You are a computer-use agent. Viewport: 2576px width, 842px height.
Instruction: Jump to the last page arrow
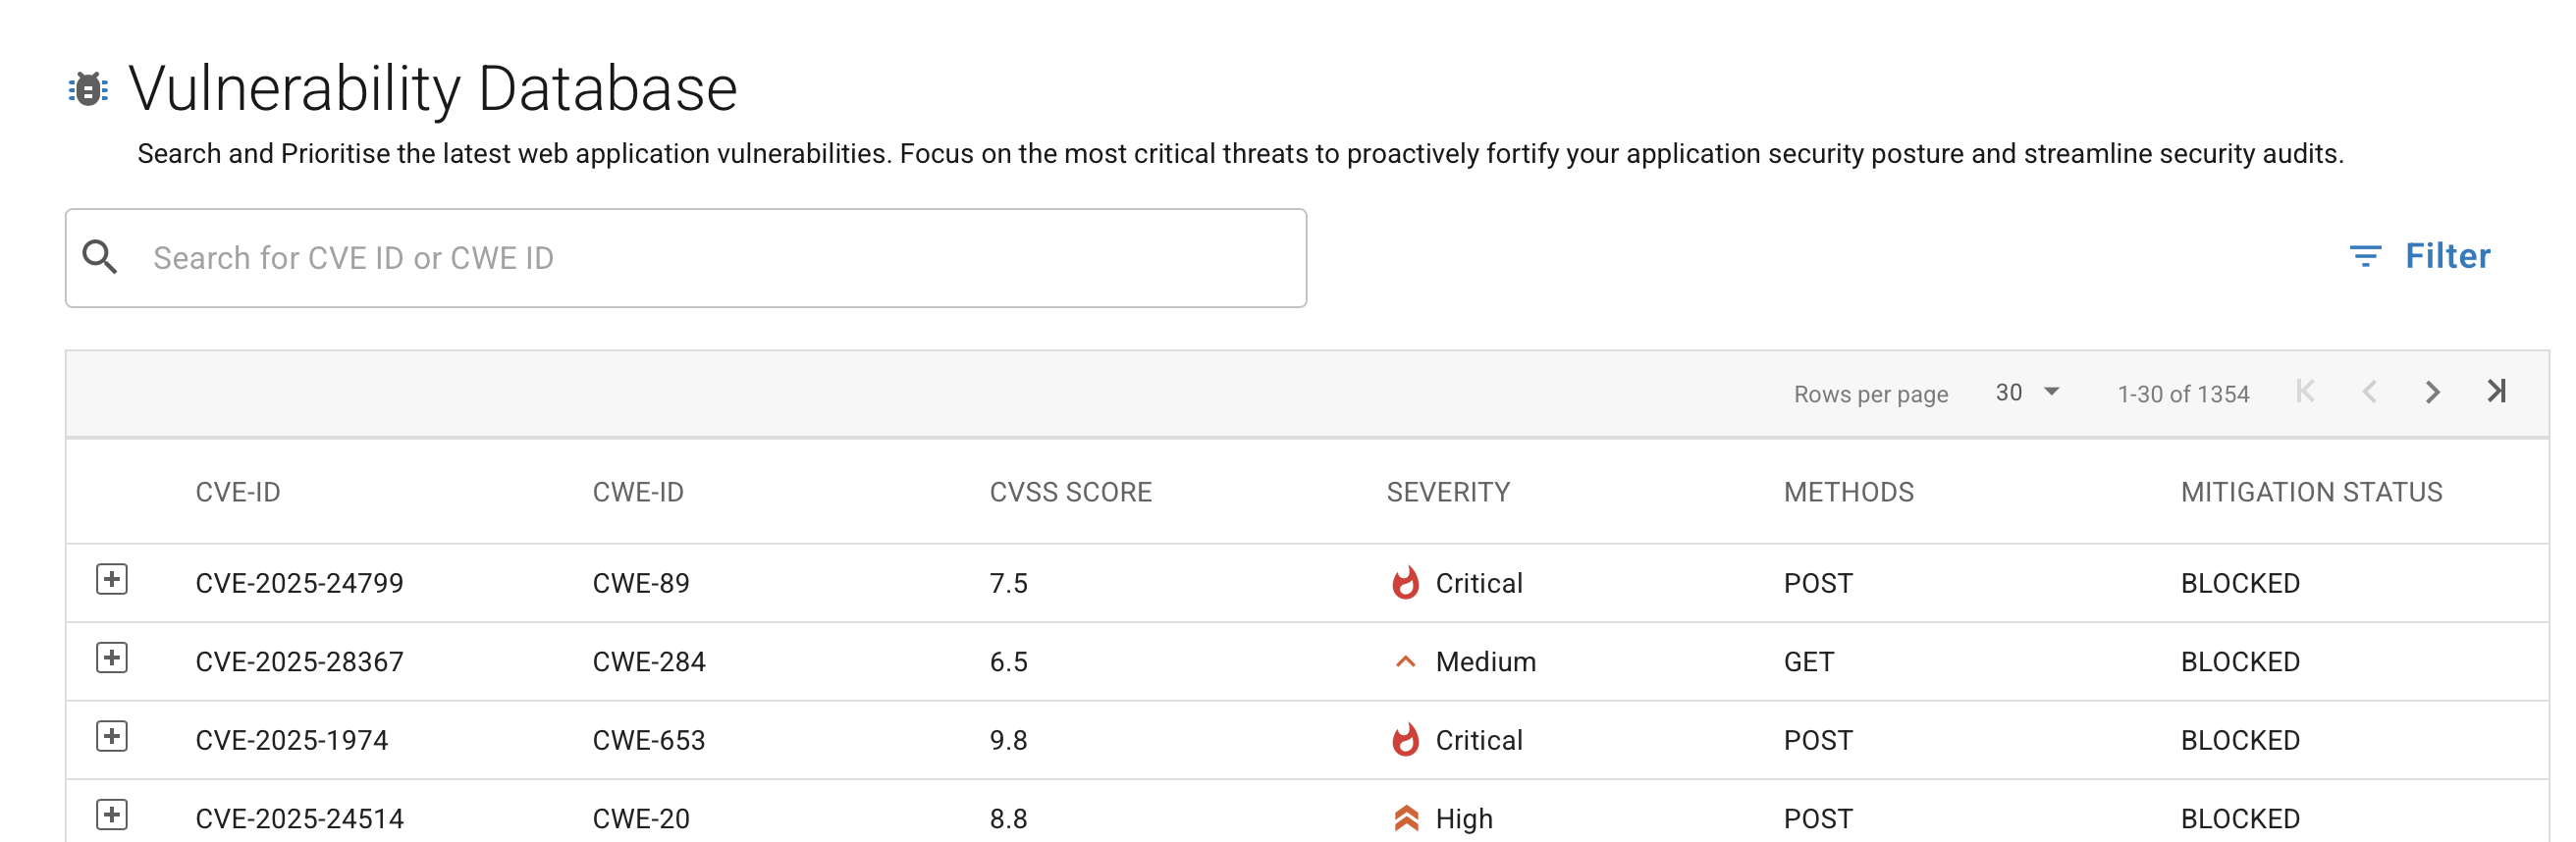(x=2496, y=392)
